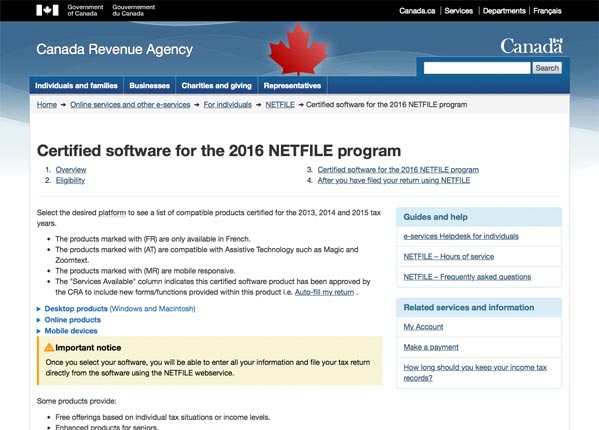599x430 pixels.
Task: Open the Representatives menu tab
Action: tap(292, 86)
